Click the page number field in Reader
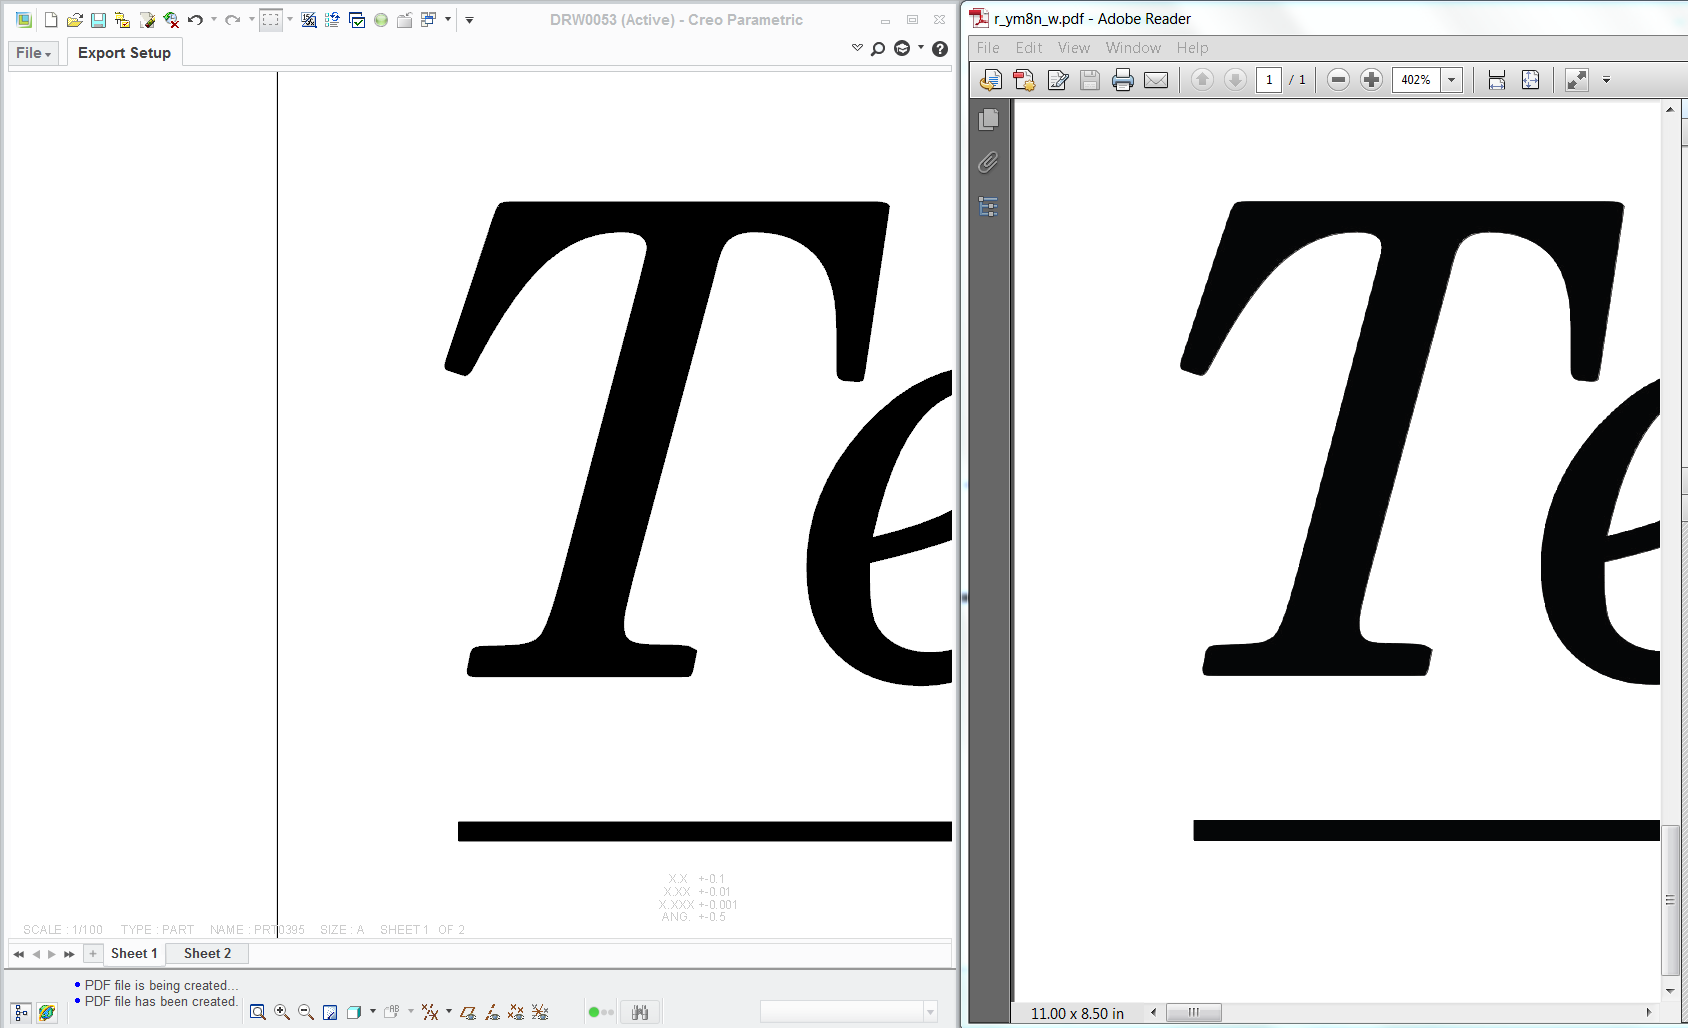 click(x=1269, y=80)
